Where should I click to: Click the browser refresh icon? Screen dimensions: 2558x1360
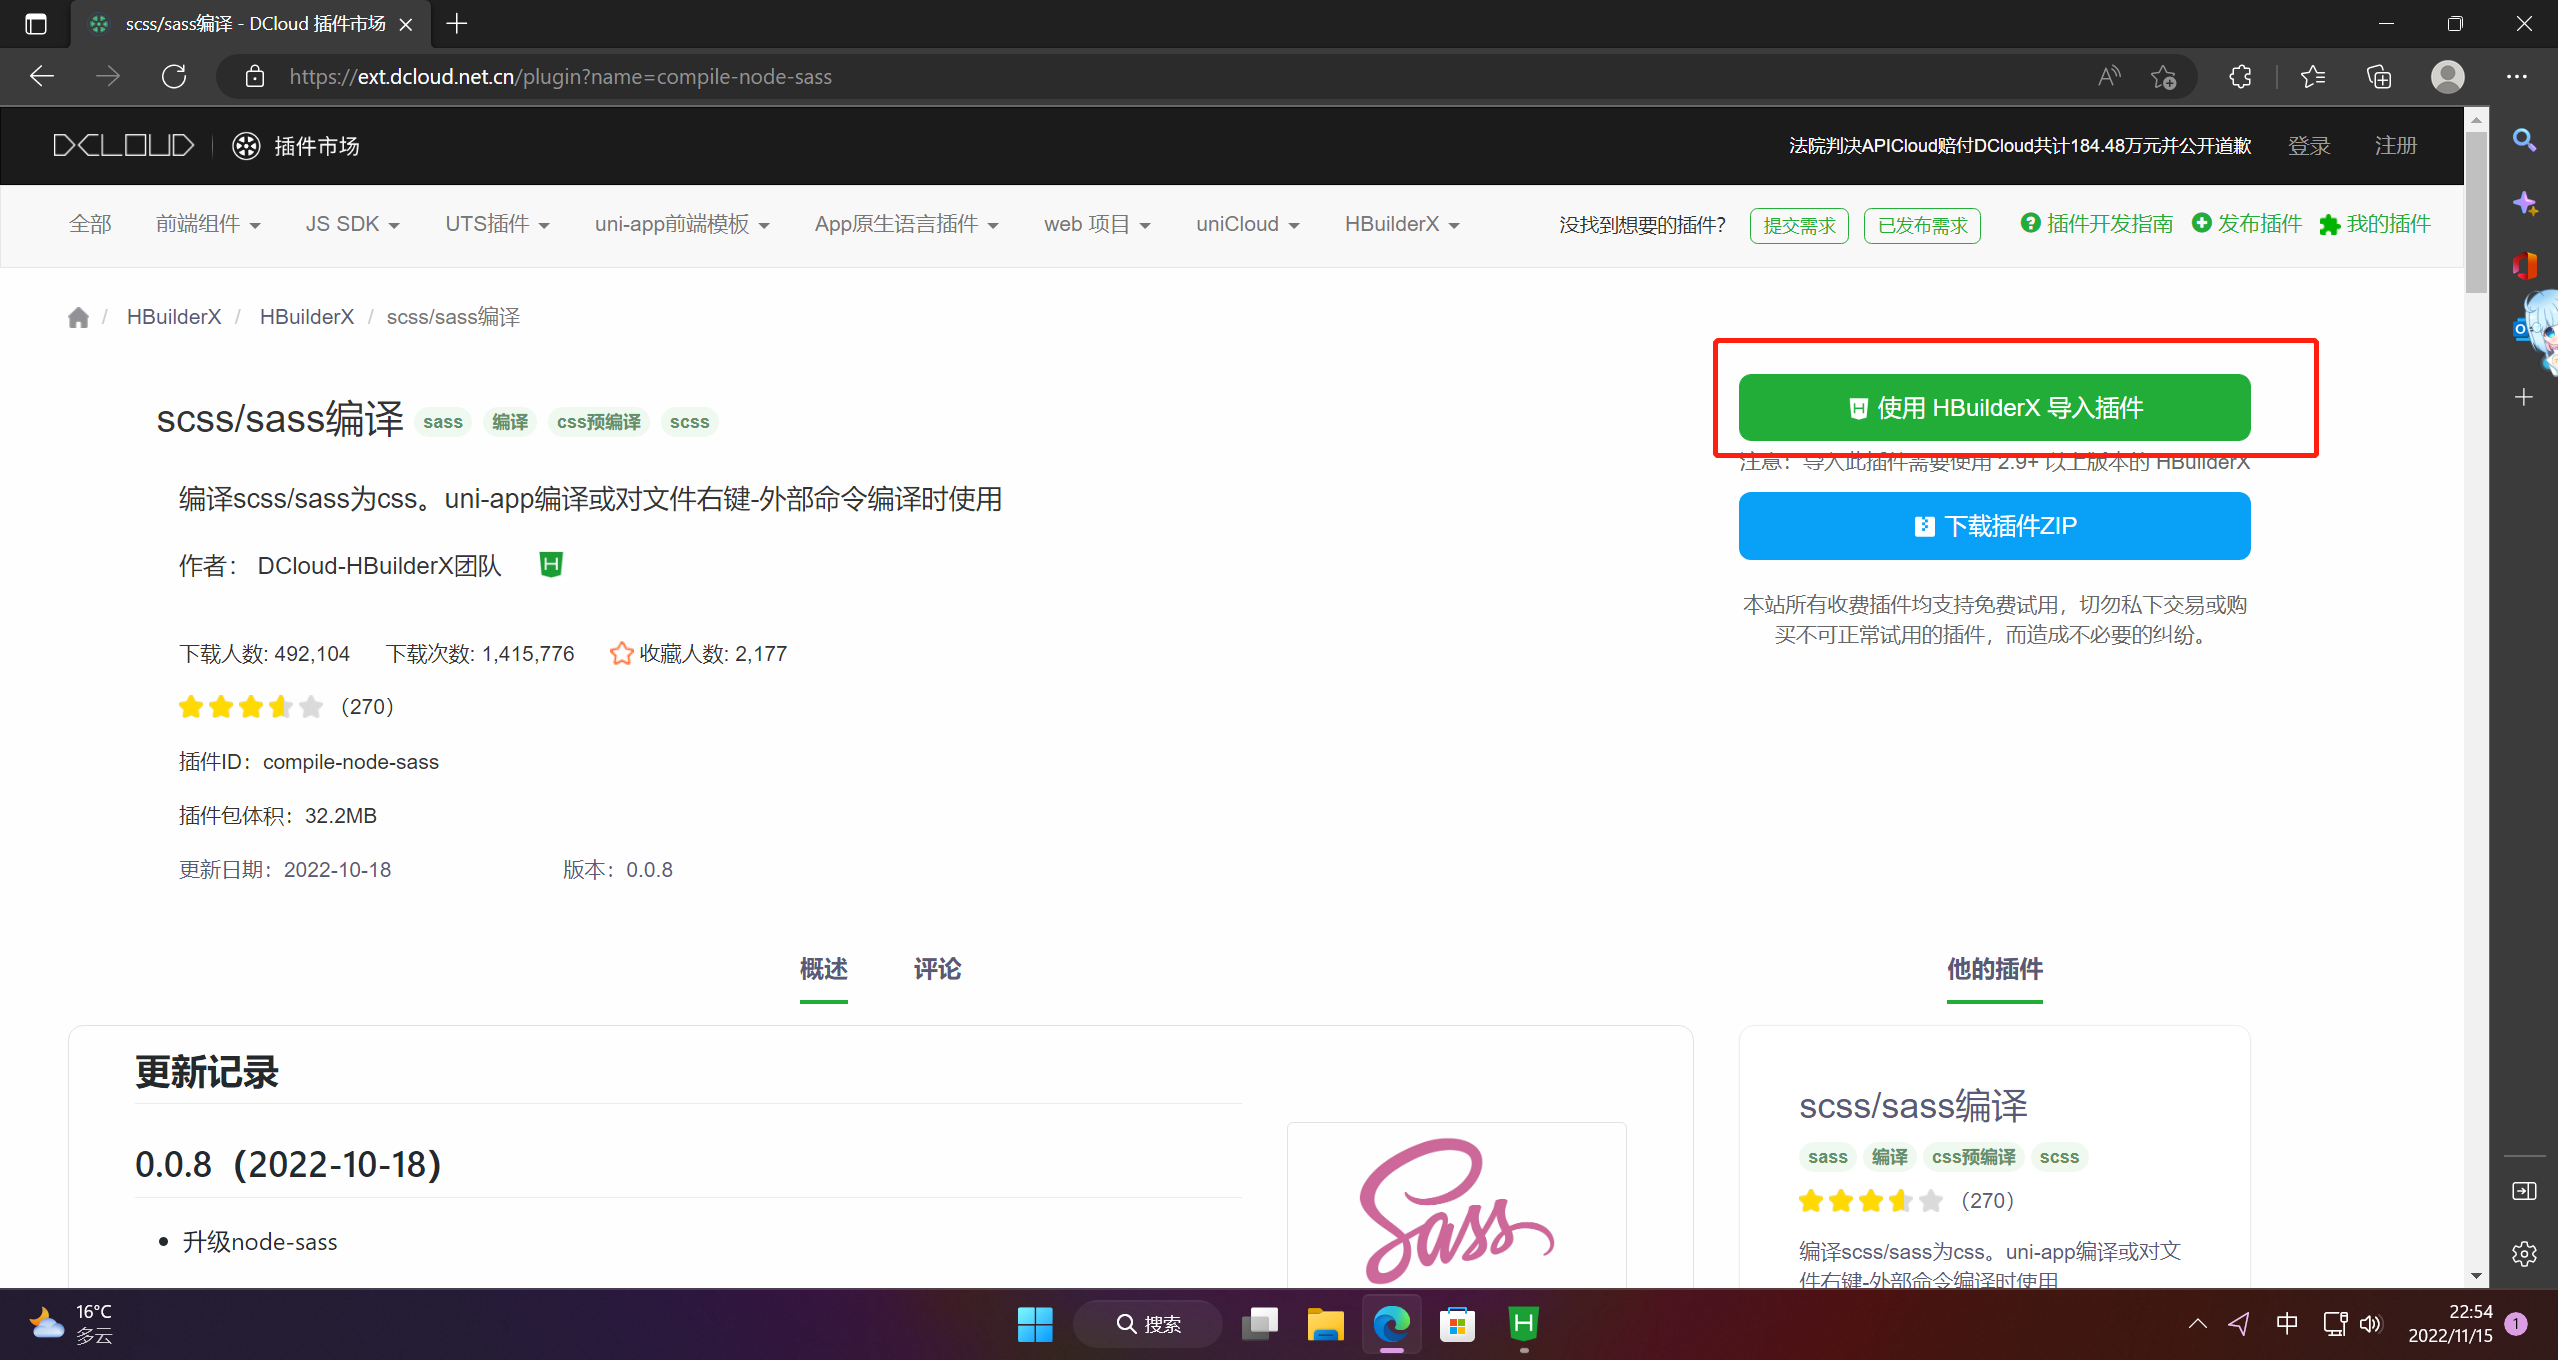pos(174,76)
